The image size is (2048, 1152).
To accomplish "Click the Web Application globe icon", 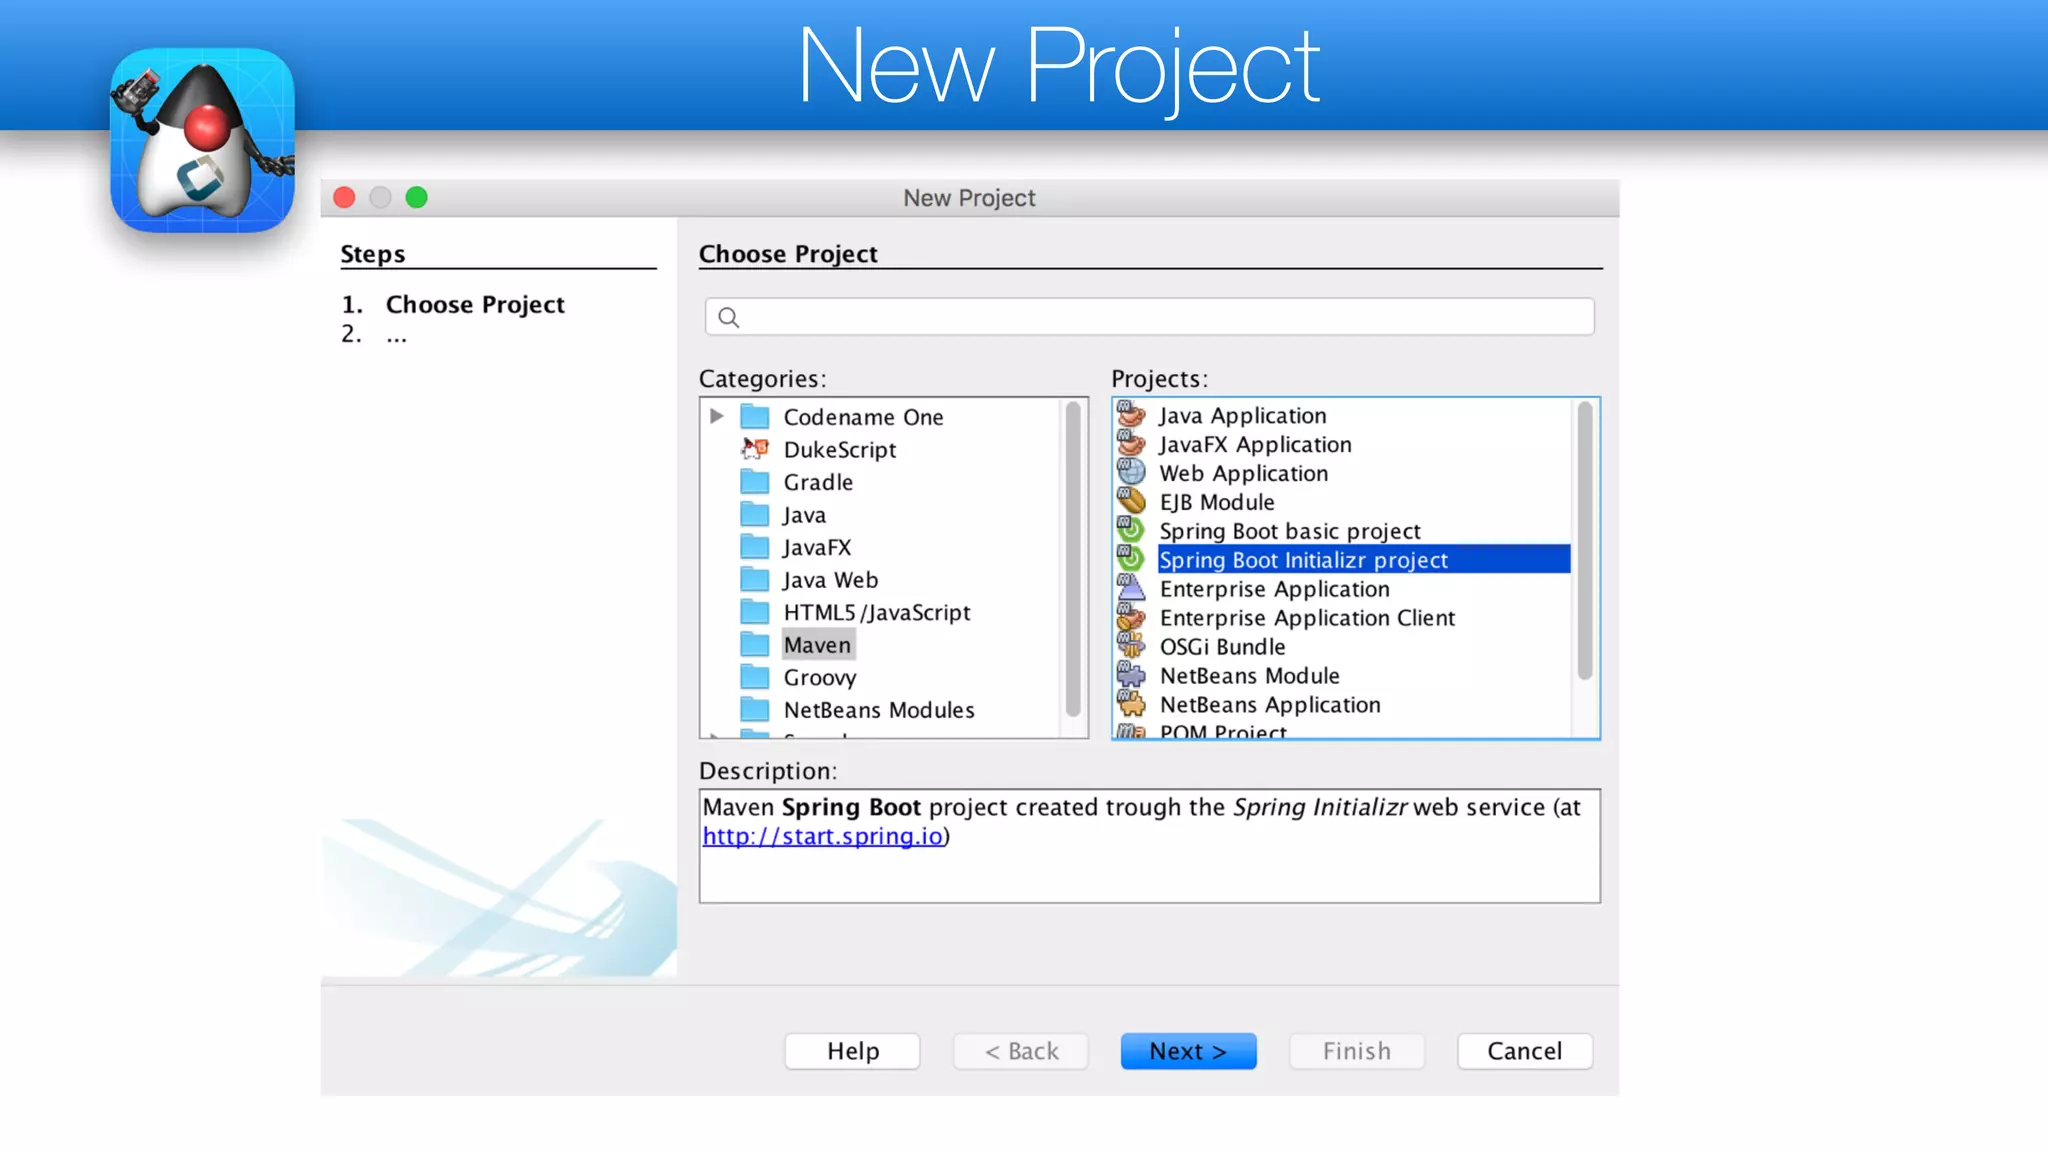I will pyautogui.click(x=1131, y=472).
